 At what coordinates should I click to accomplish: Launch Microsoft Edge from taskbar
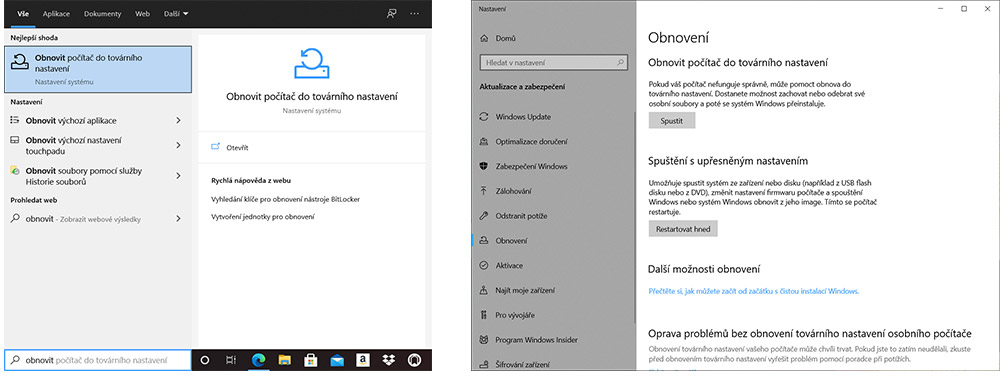click(x=258, y=360)
